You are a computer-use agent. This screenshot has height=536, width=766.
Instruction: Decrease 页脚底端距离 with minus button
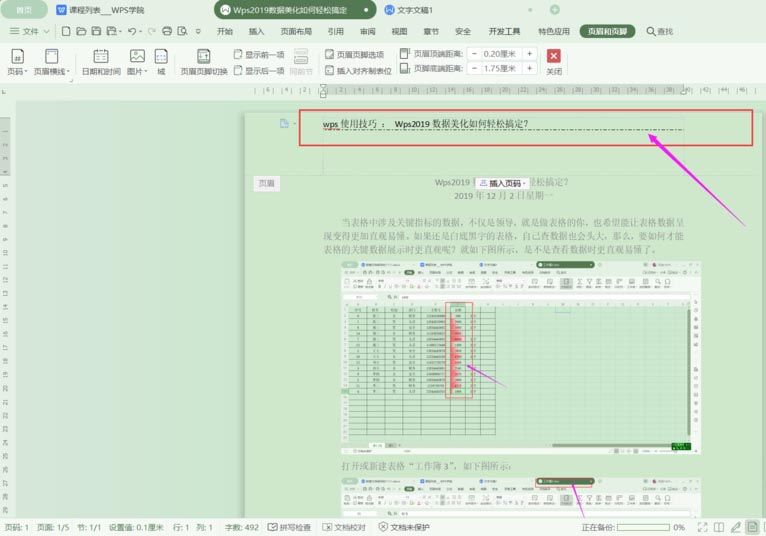click(474, 68)
